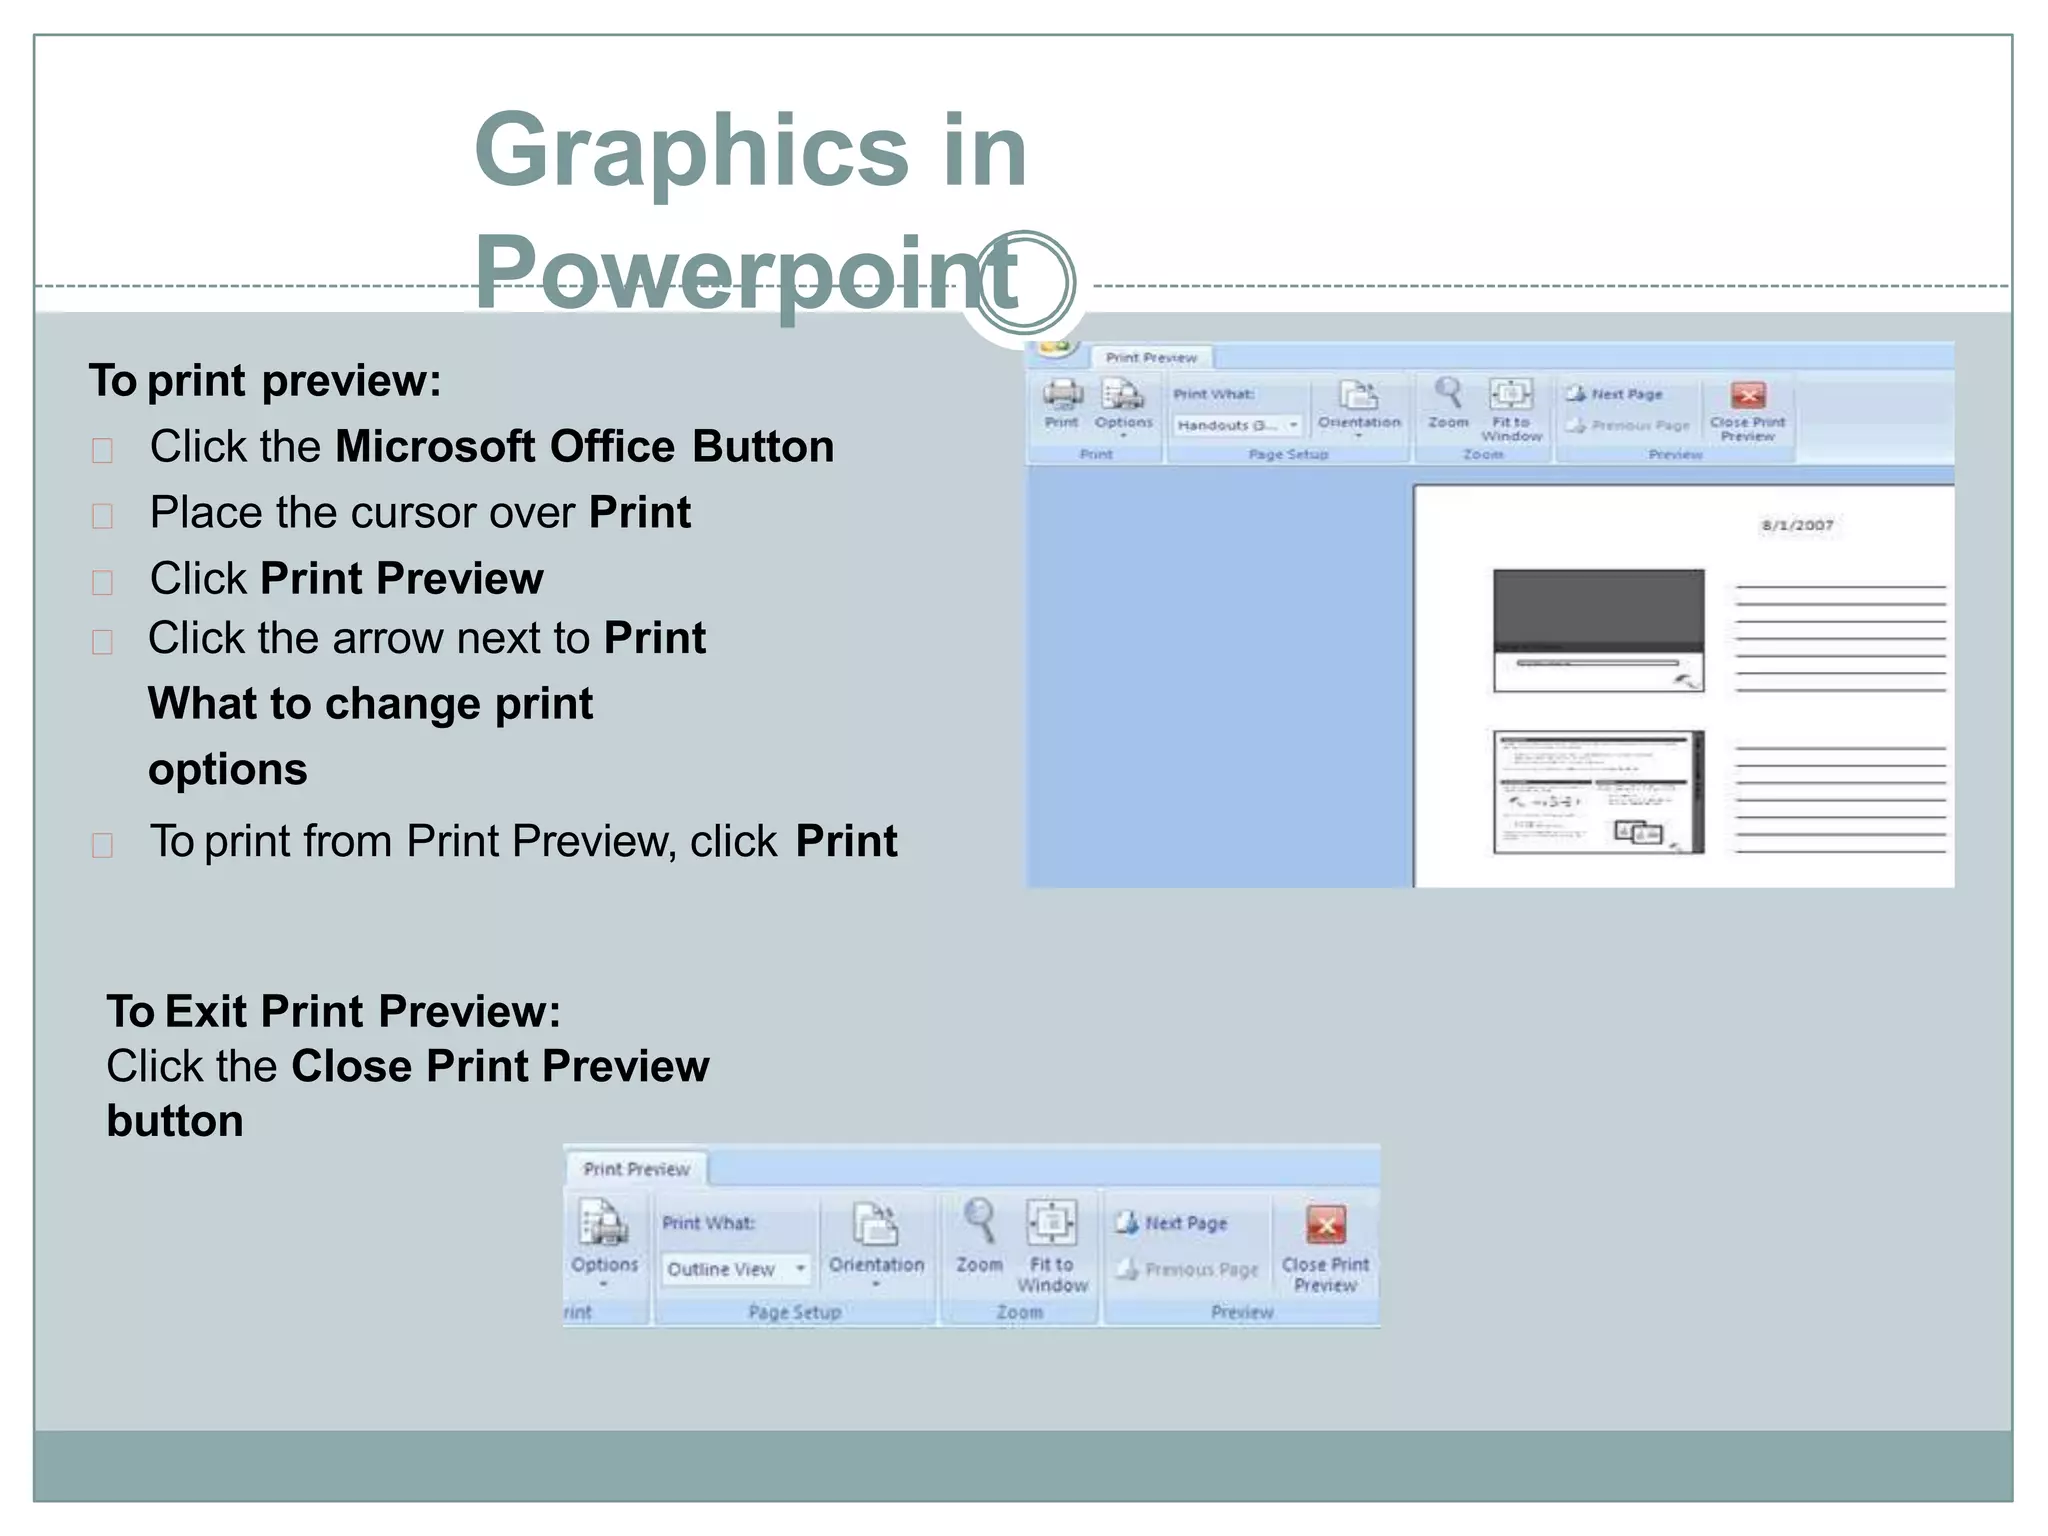Image resolution: width=2048 pixels, height=1536 pixels.
Task: Click Previous Page in the lower ribbon
Action: pos(1187,1269)
